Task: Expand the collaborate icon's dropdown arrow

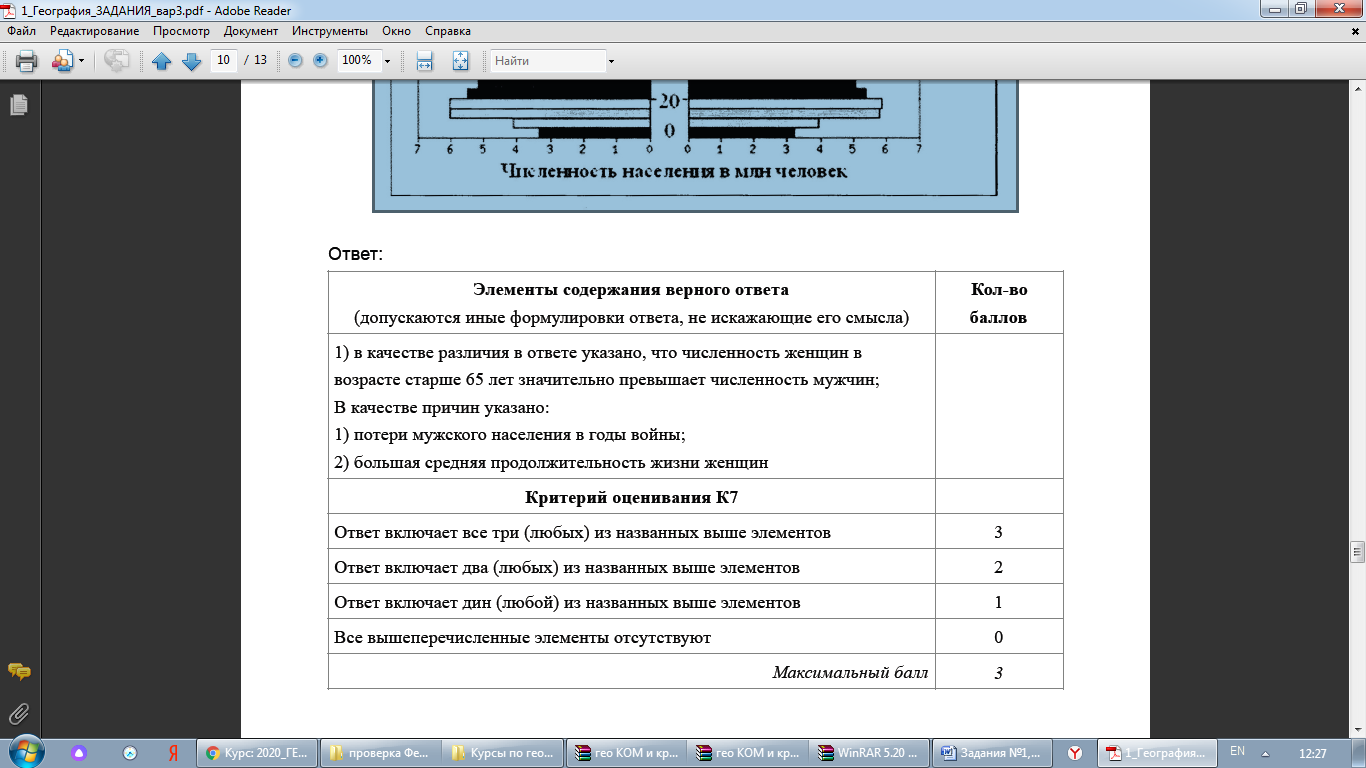Action: point(81,61)
